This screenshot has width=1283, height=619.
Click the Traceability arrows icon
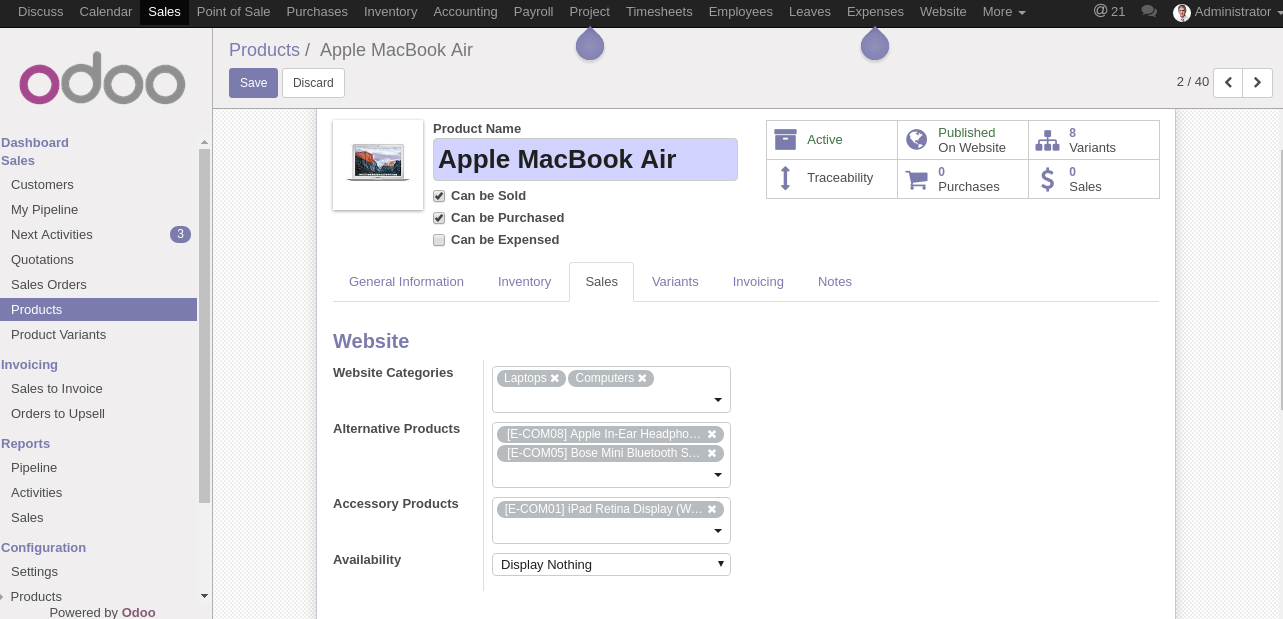point(785,179)
